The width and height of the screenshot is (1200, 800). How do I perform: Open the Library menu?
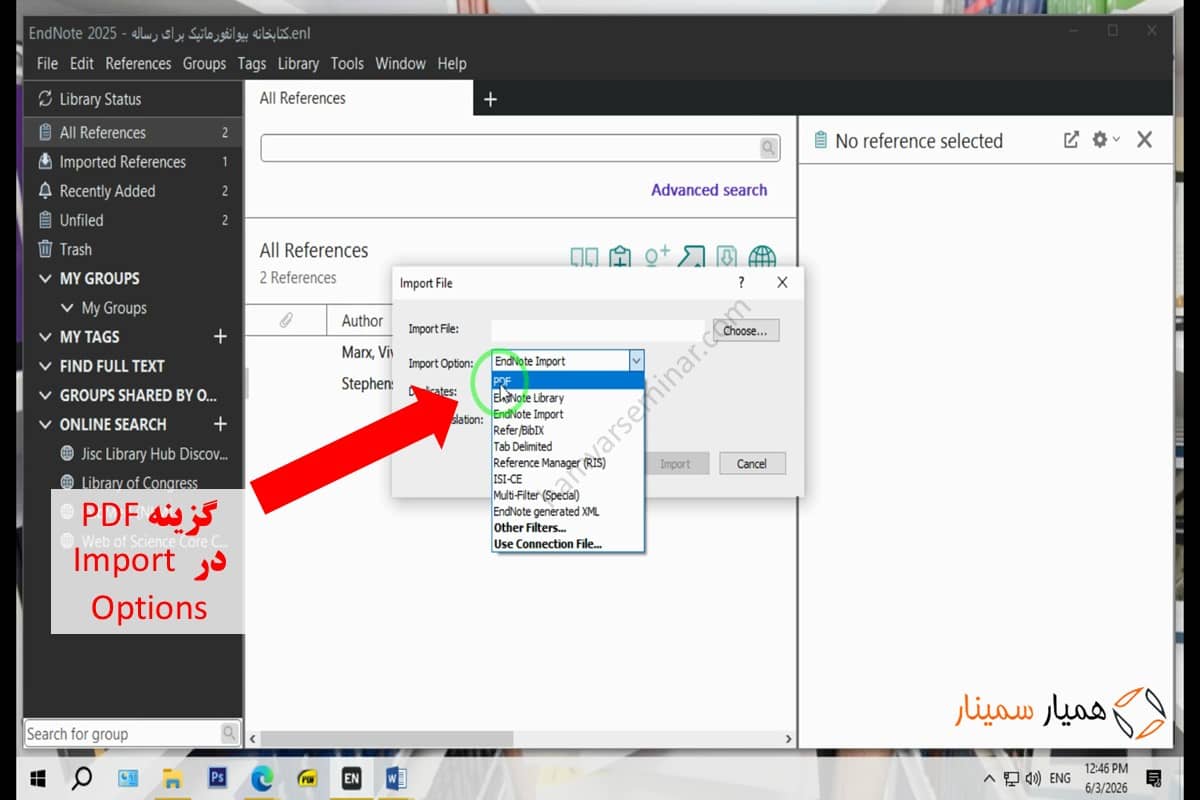pyautogui.click(x=298, y=63)
